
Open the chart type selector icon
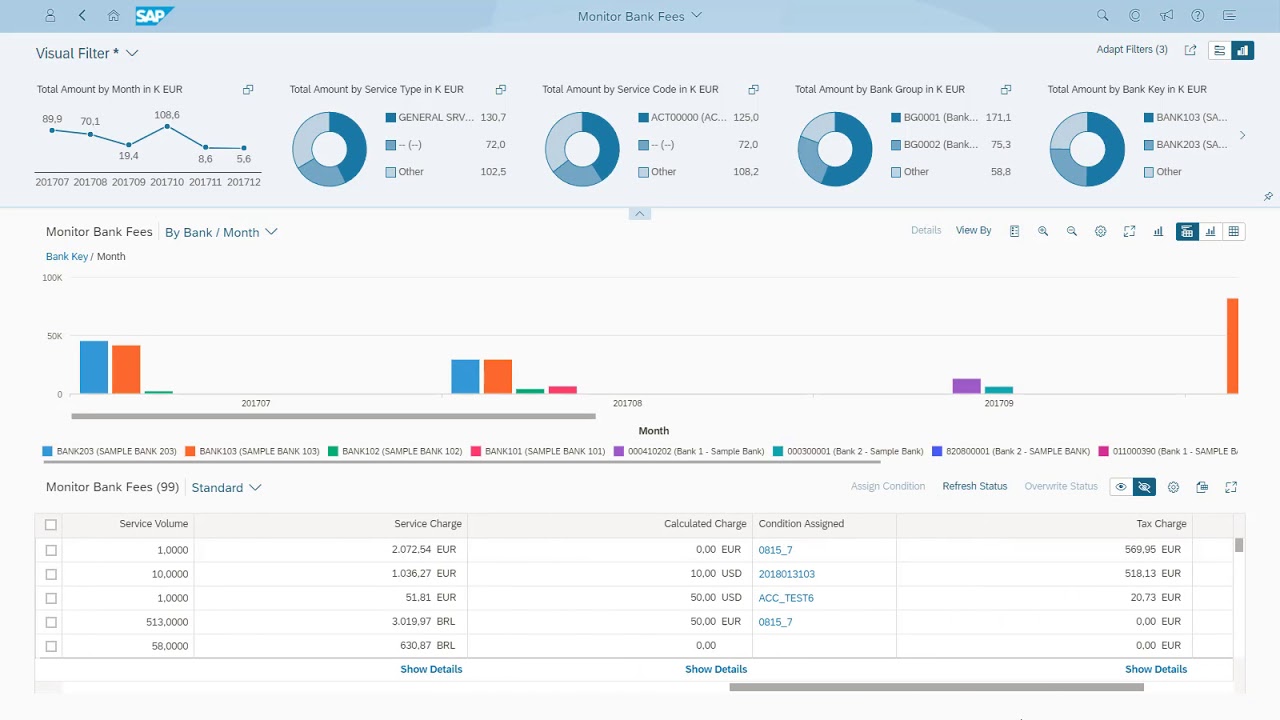point(1158,231)
